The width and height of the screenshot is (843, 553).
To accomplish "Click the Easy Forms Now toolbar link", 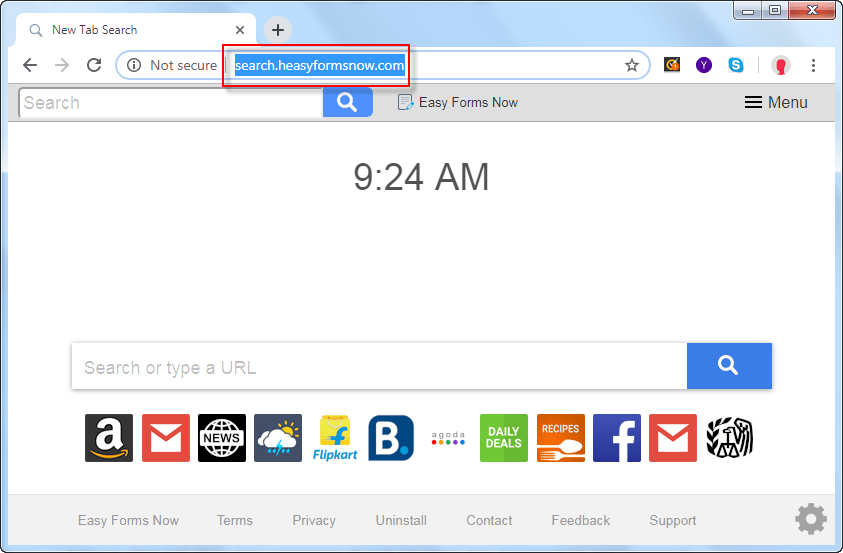I will pyautogui.click(x=458, y=102).
